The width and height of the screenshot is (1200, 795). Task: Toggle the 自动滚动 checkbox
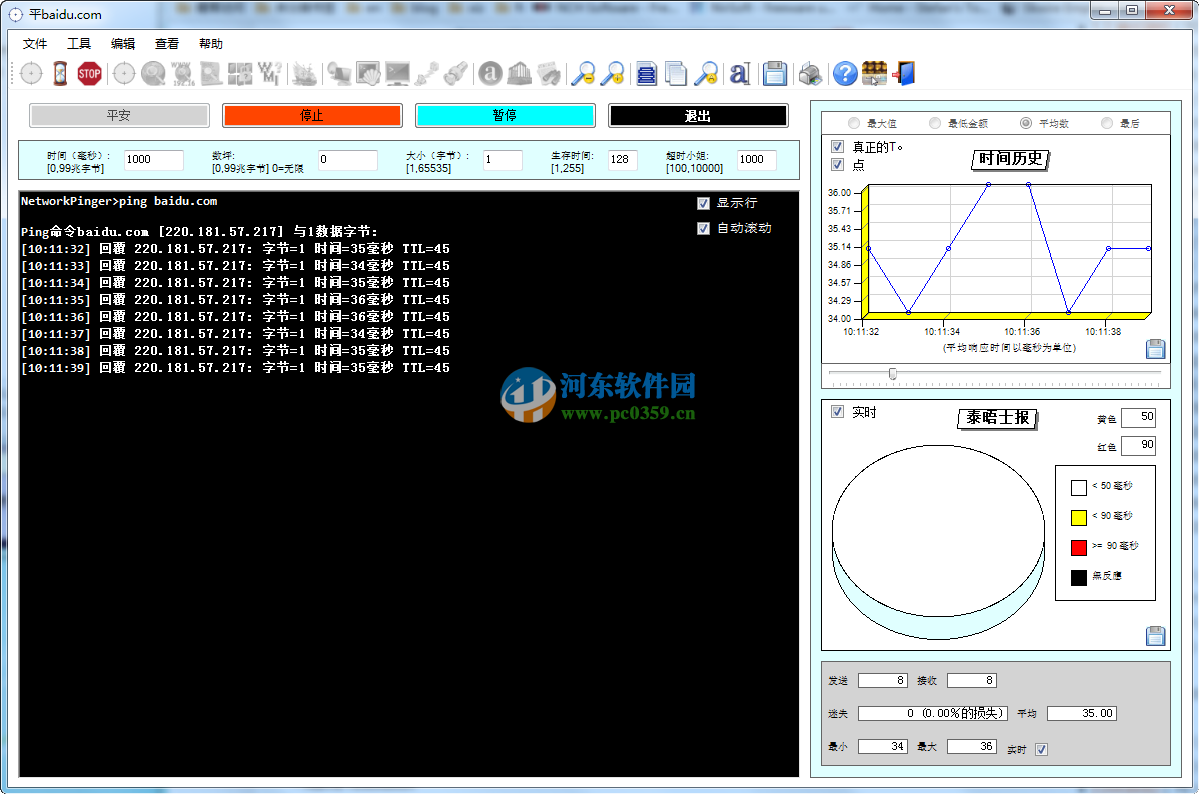pyautogui.click(x=703, y=228)
